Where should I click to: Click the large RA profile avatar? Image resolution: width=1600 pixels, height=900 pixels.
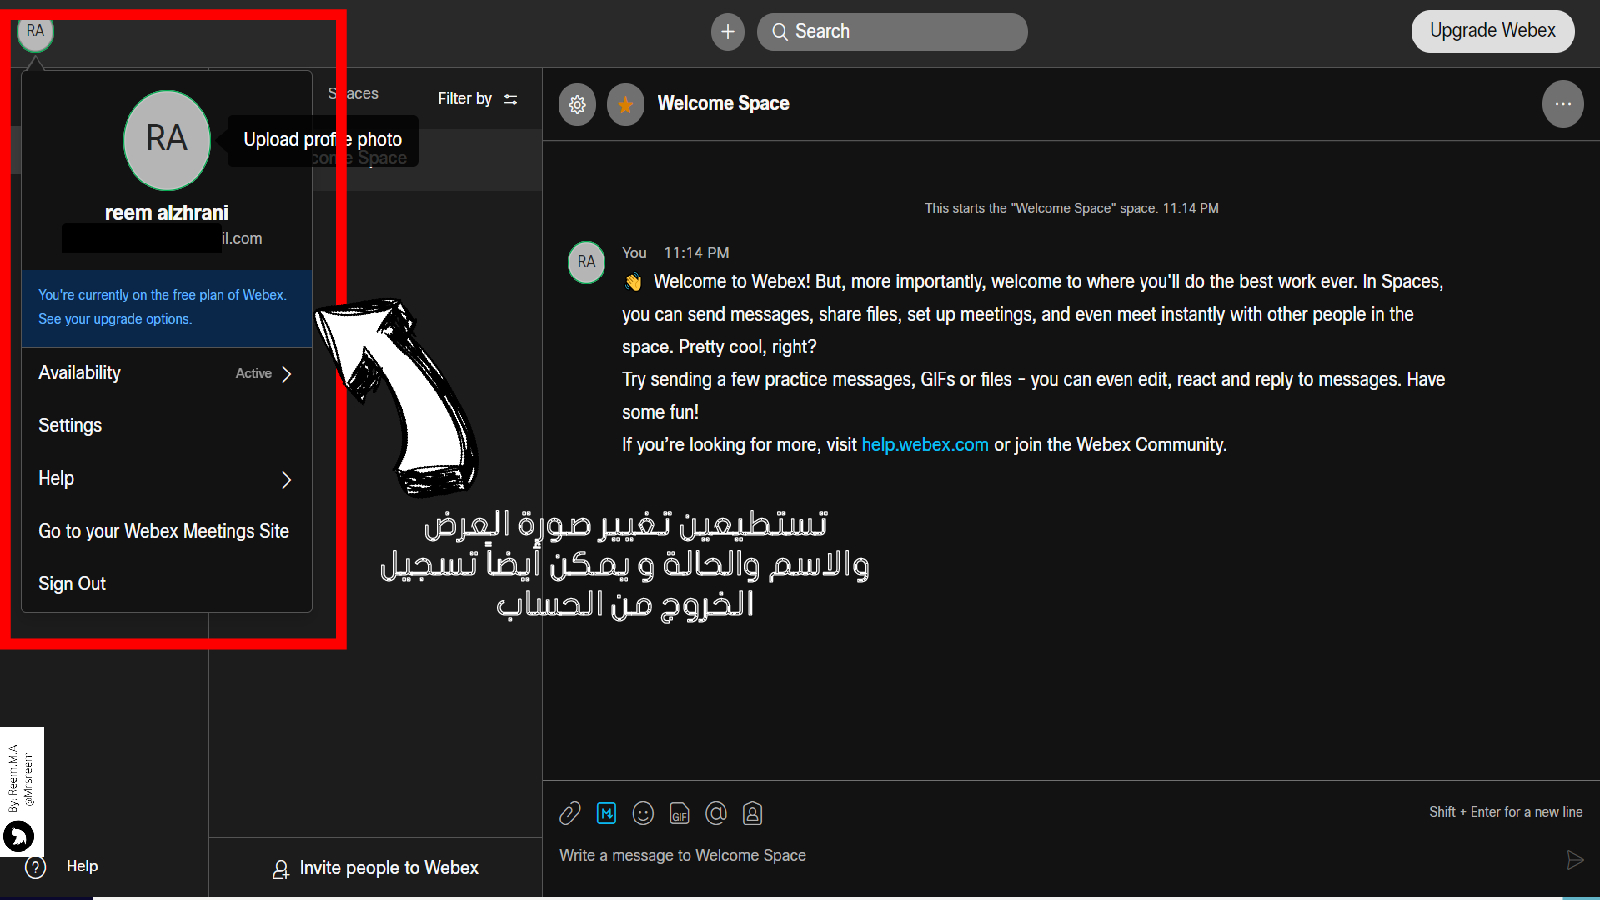click(167, 140)
